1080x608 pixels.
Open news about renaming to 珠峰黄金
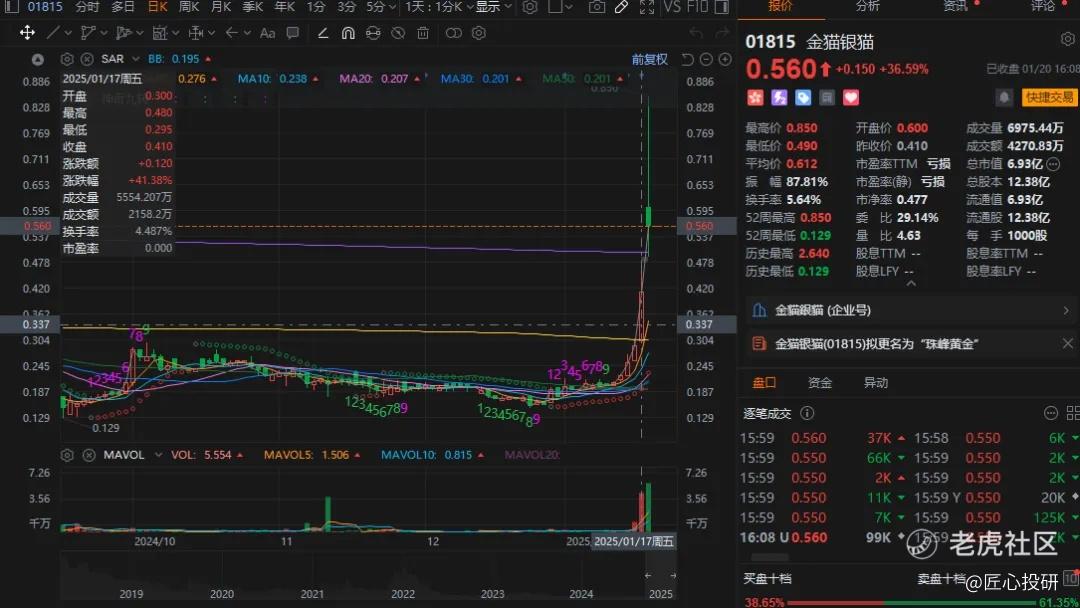point(877,344)
